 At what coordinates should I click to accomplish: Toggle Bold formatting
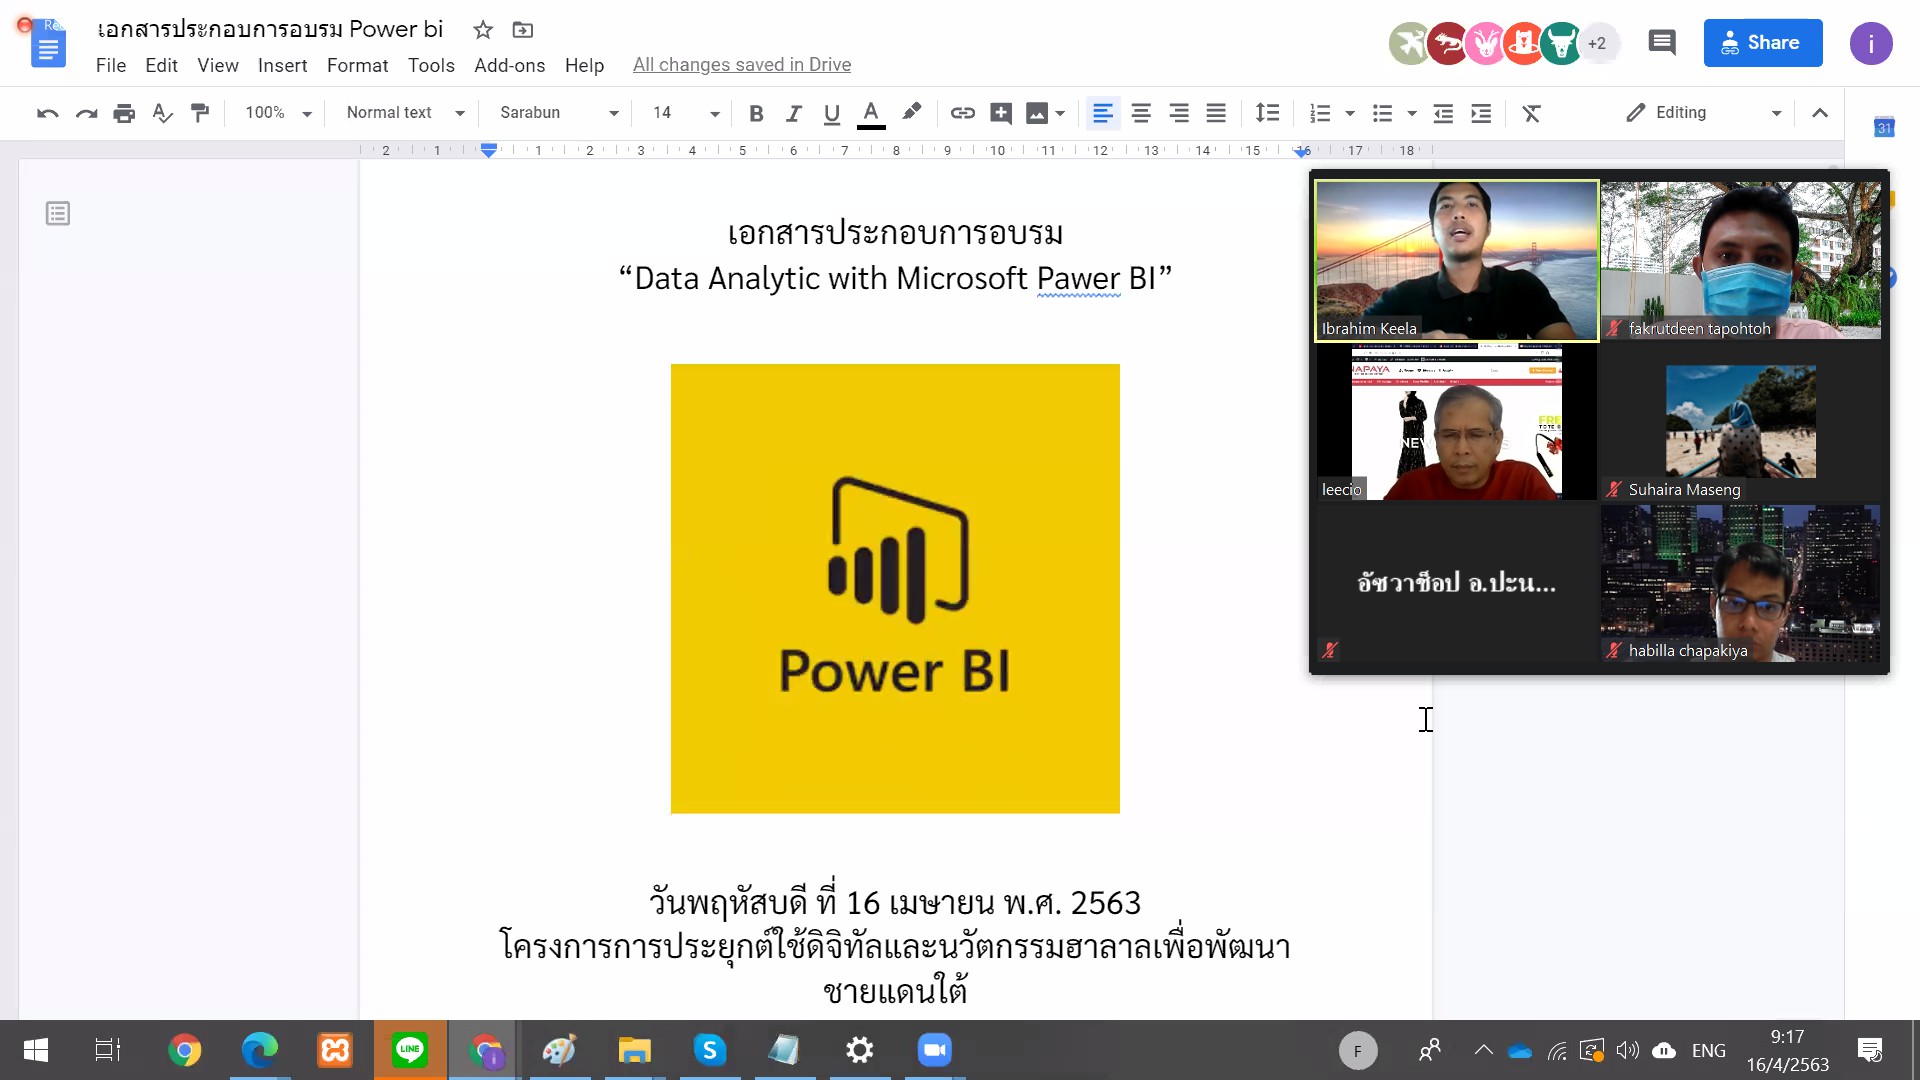[756, 113]
